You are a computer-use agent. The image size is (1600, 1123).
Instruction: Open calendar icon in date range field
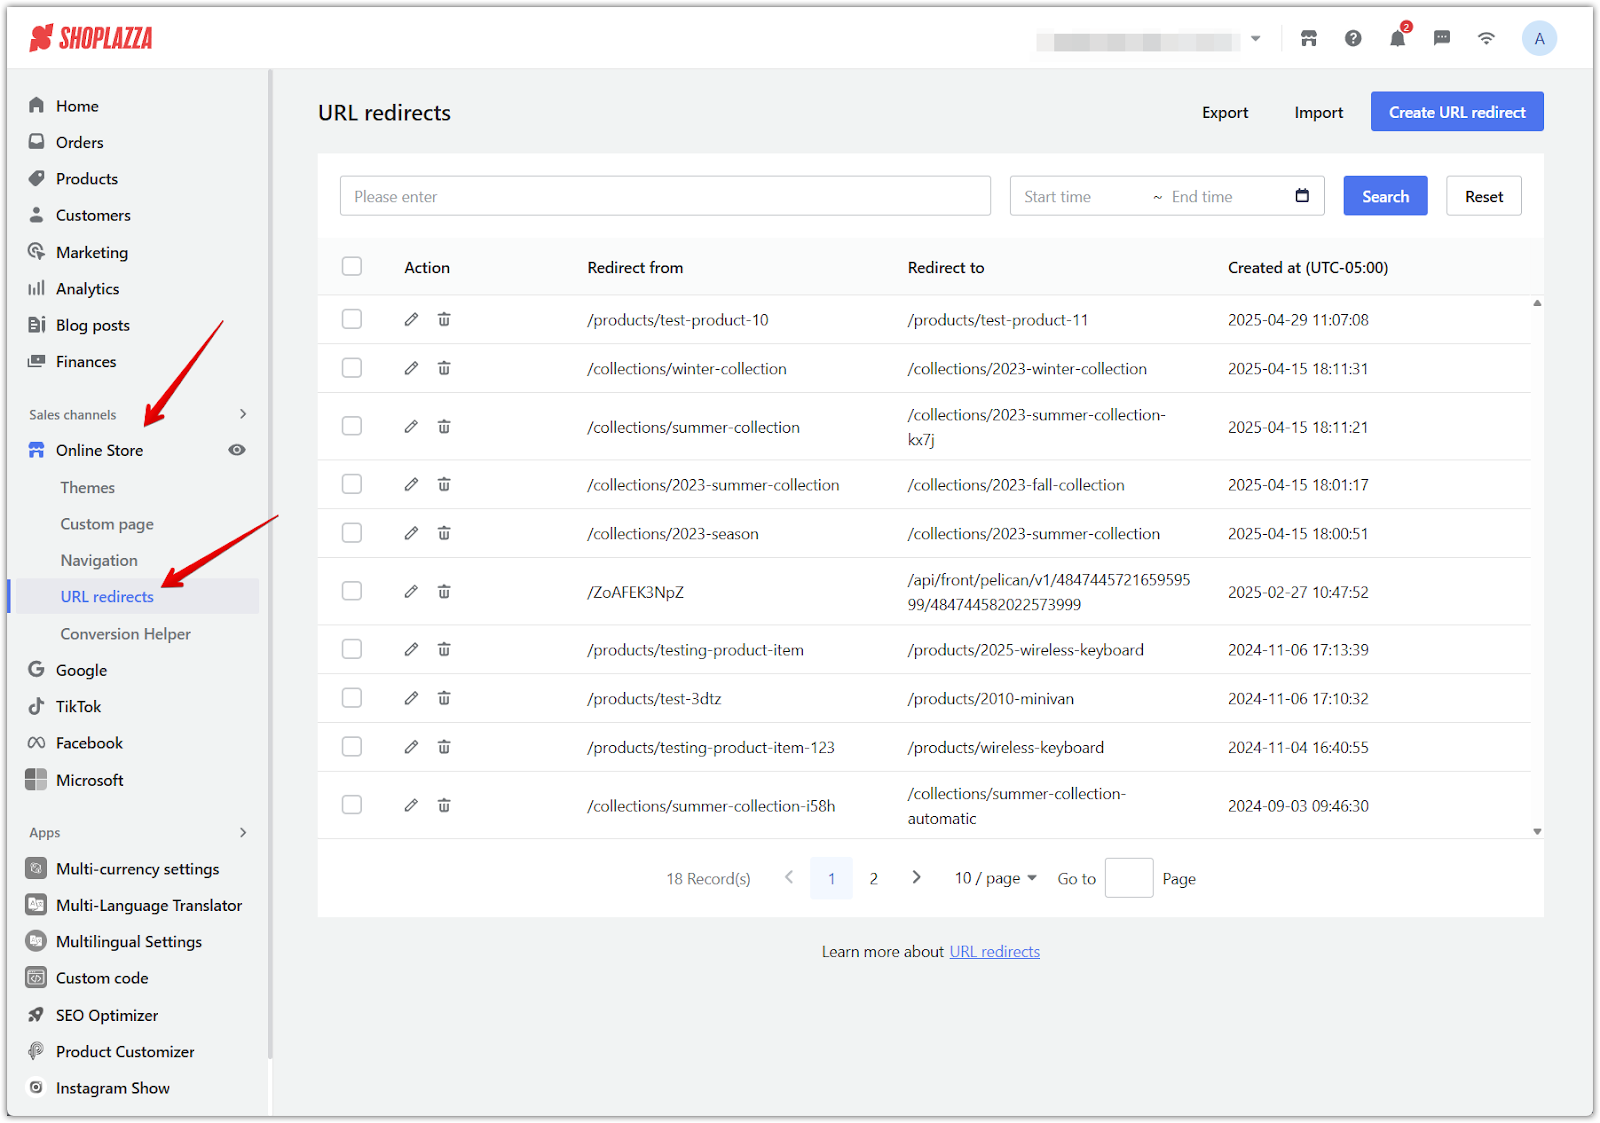pyautogui.click(x=1302, y=196)
